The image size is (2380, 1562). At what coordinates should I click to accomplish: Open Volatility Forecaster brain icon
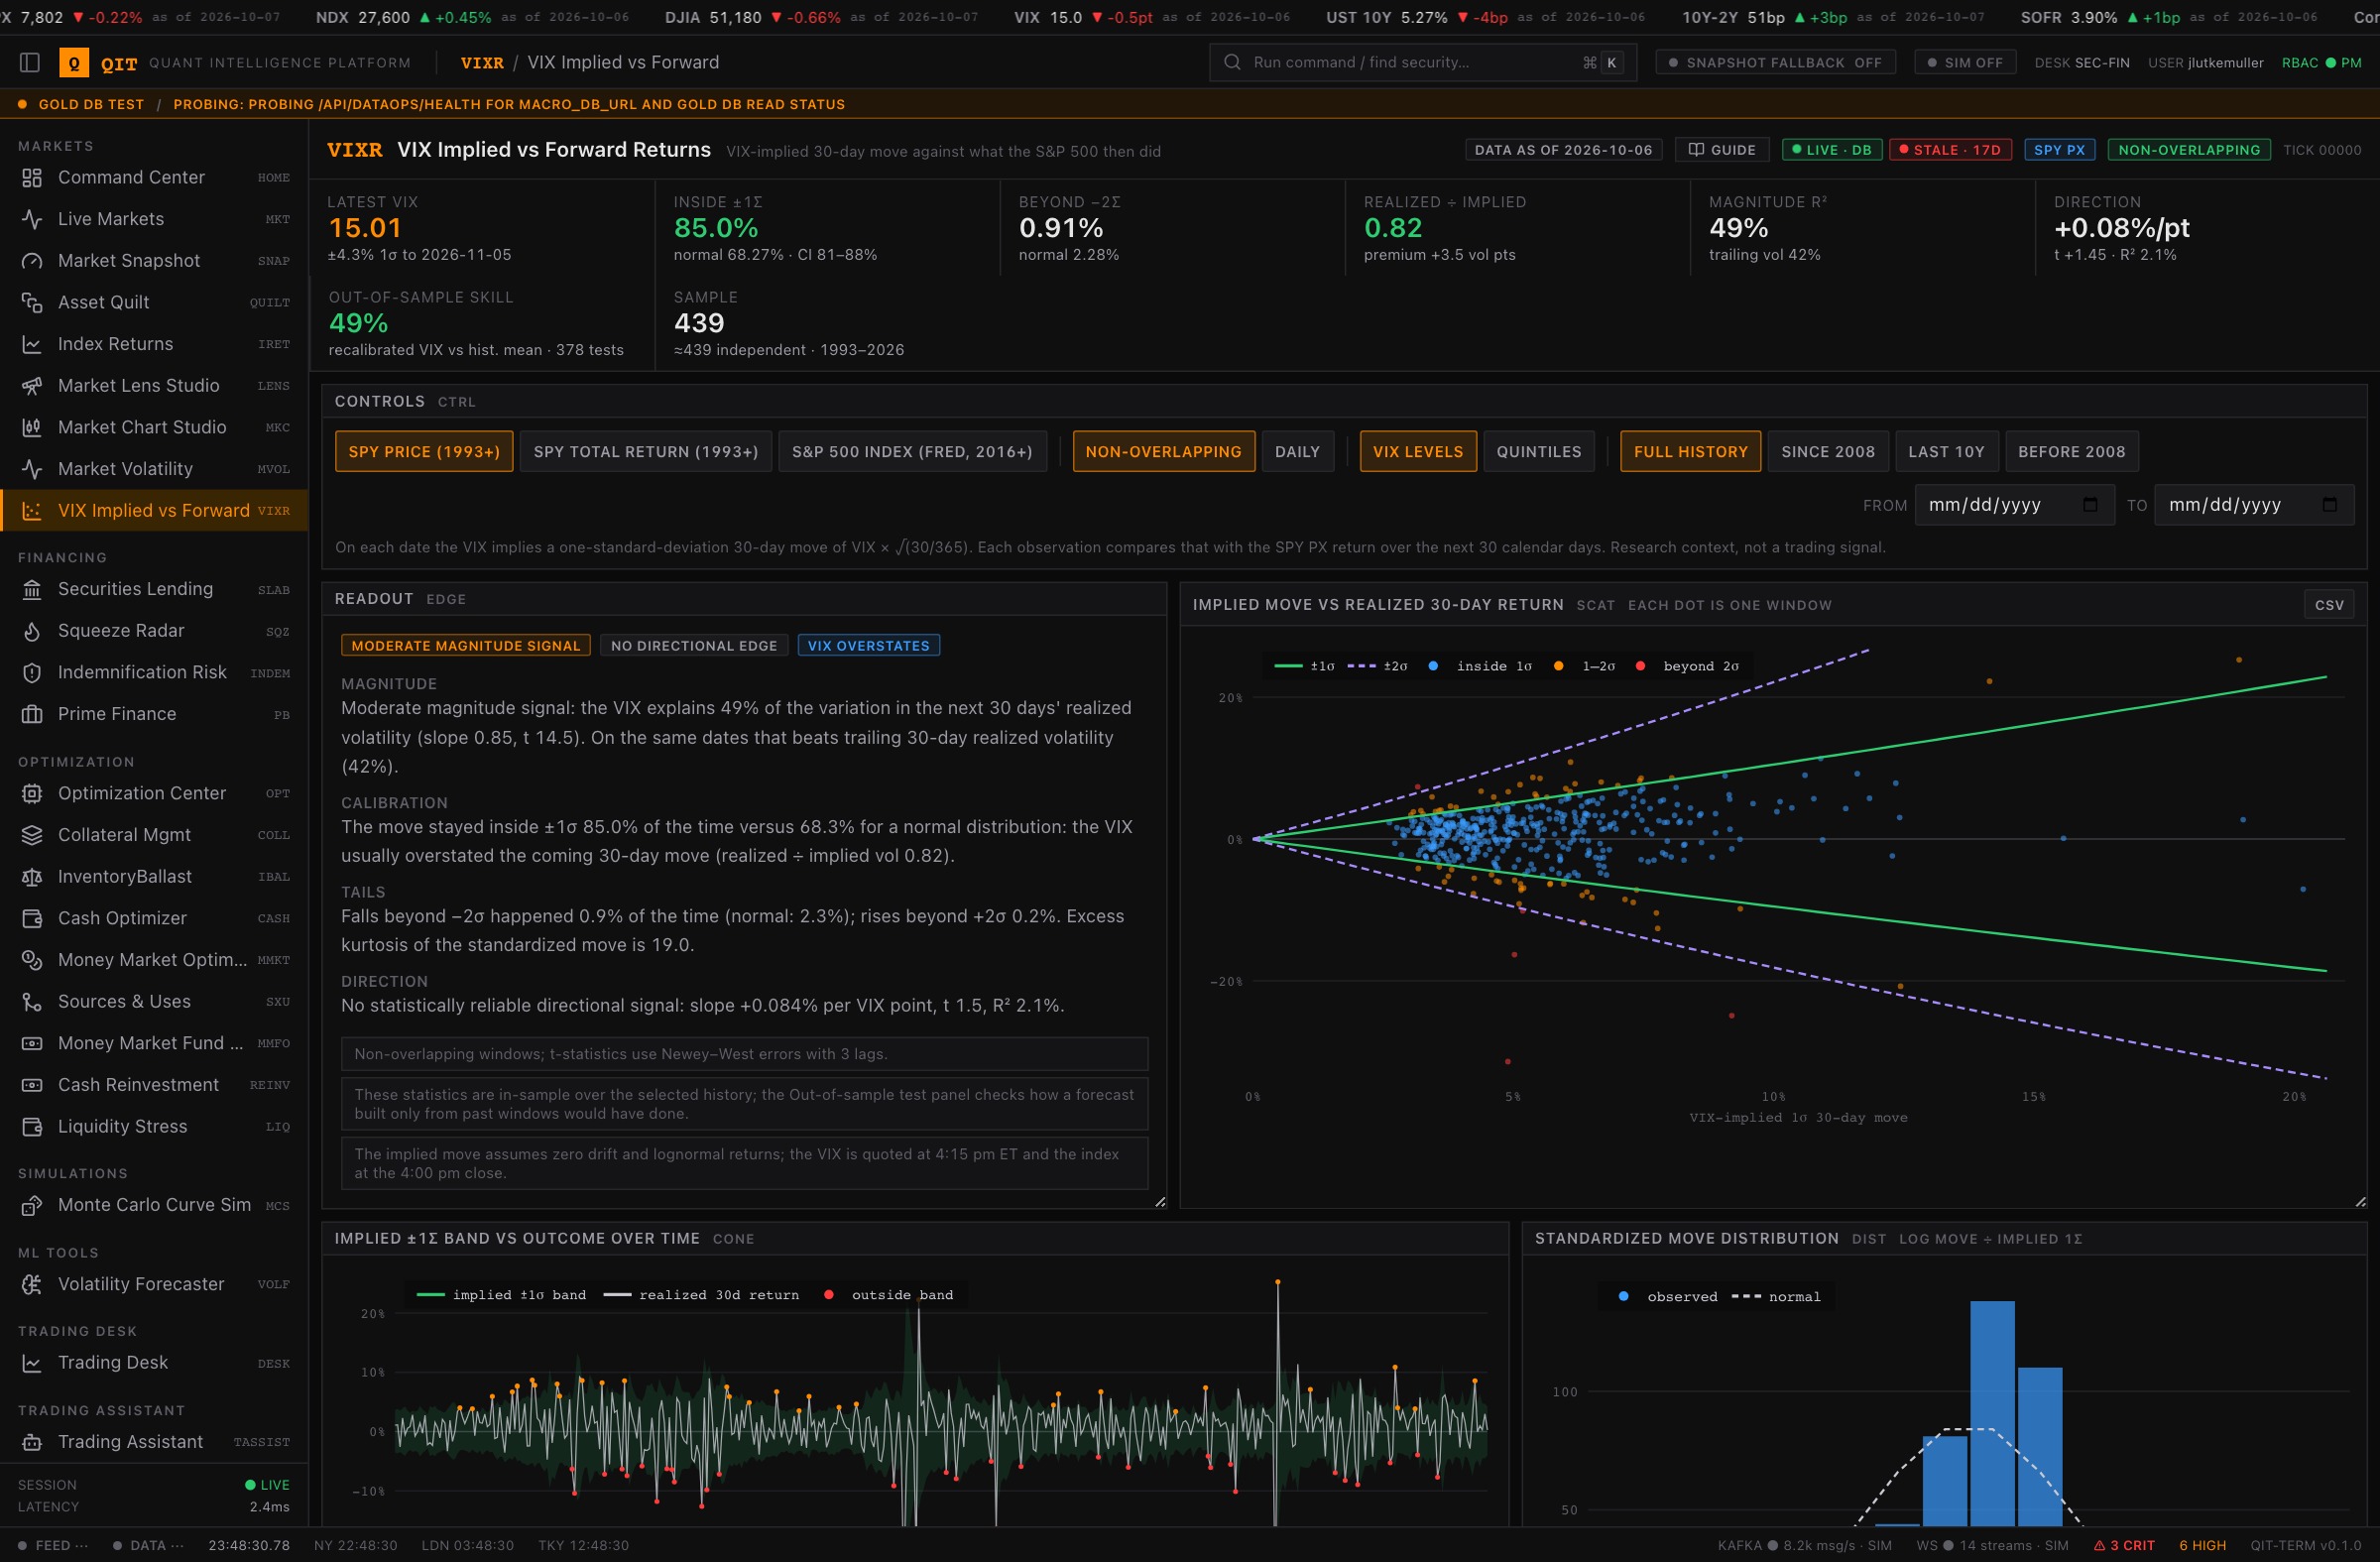(32, 1285)
